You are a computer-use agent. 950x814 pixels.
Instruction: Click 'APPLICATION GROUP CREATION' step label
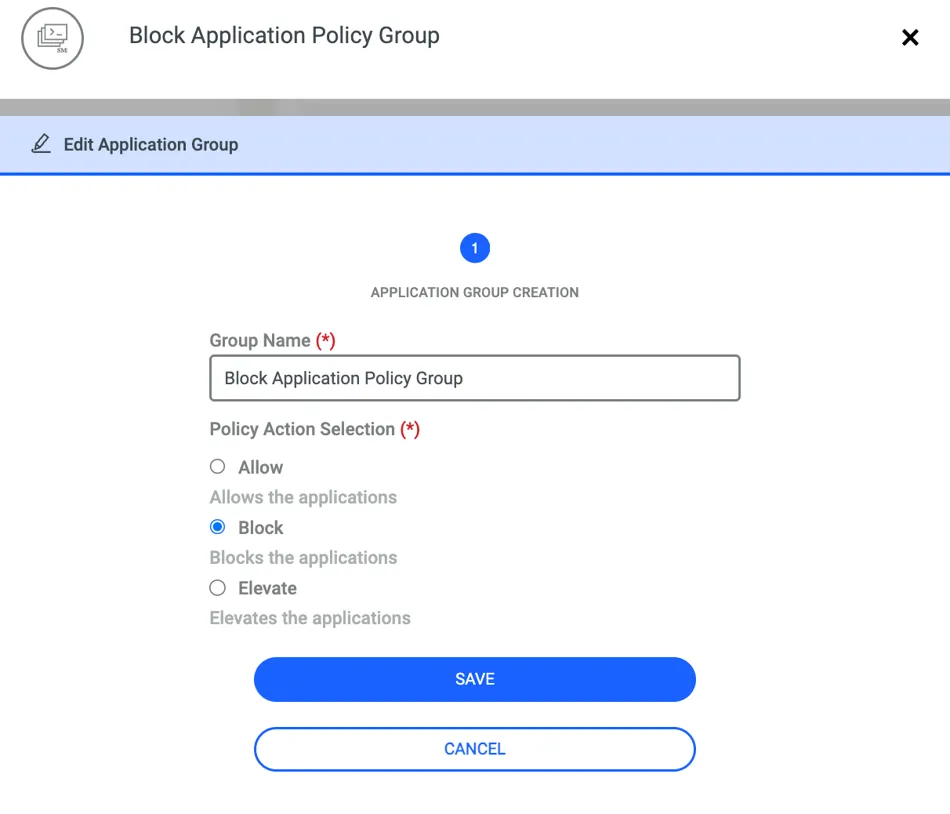coord(475,293)
